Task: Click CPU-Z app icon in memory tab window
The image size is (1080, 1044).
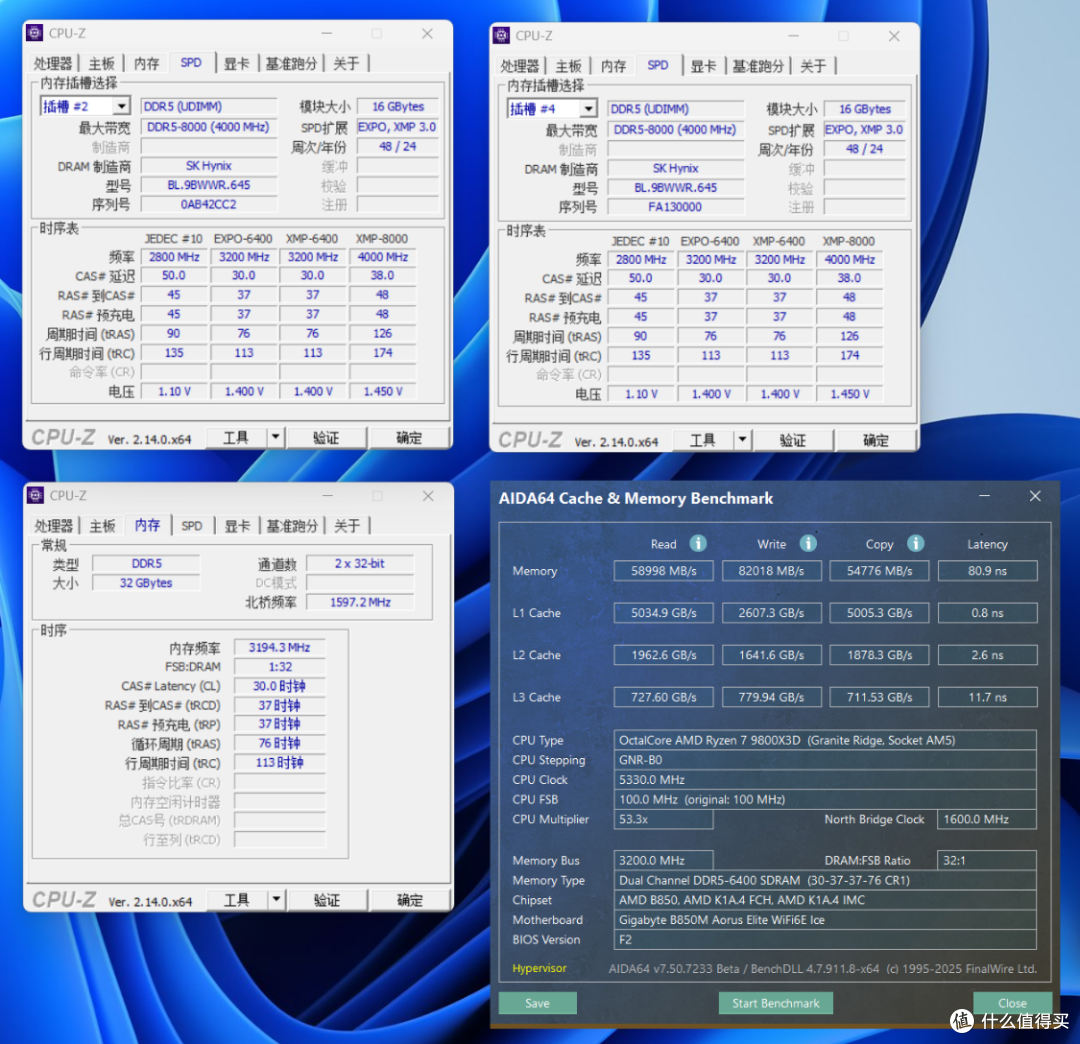Action: tap(35, 495)
